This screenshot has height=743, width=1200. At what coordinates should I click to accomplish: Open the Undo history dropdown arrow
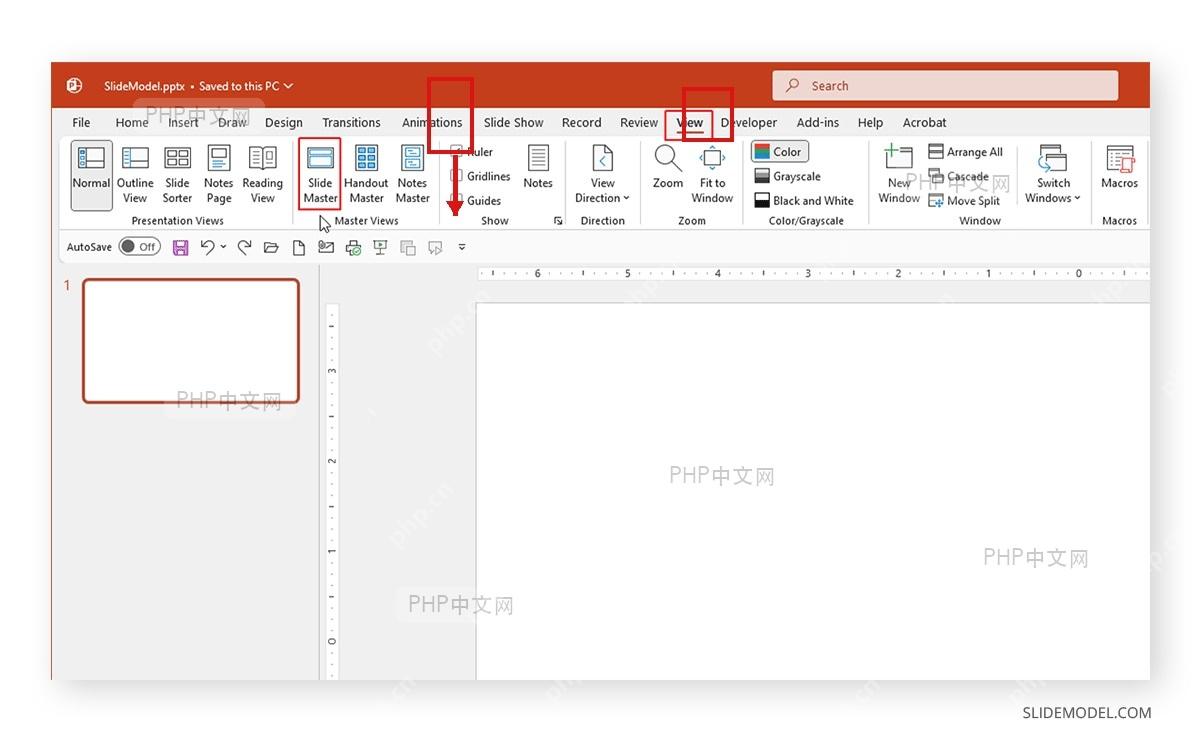(223, 247)
